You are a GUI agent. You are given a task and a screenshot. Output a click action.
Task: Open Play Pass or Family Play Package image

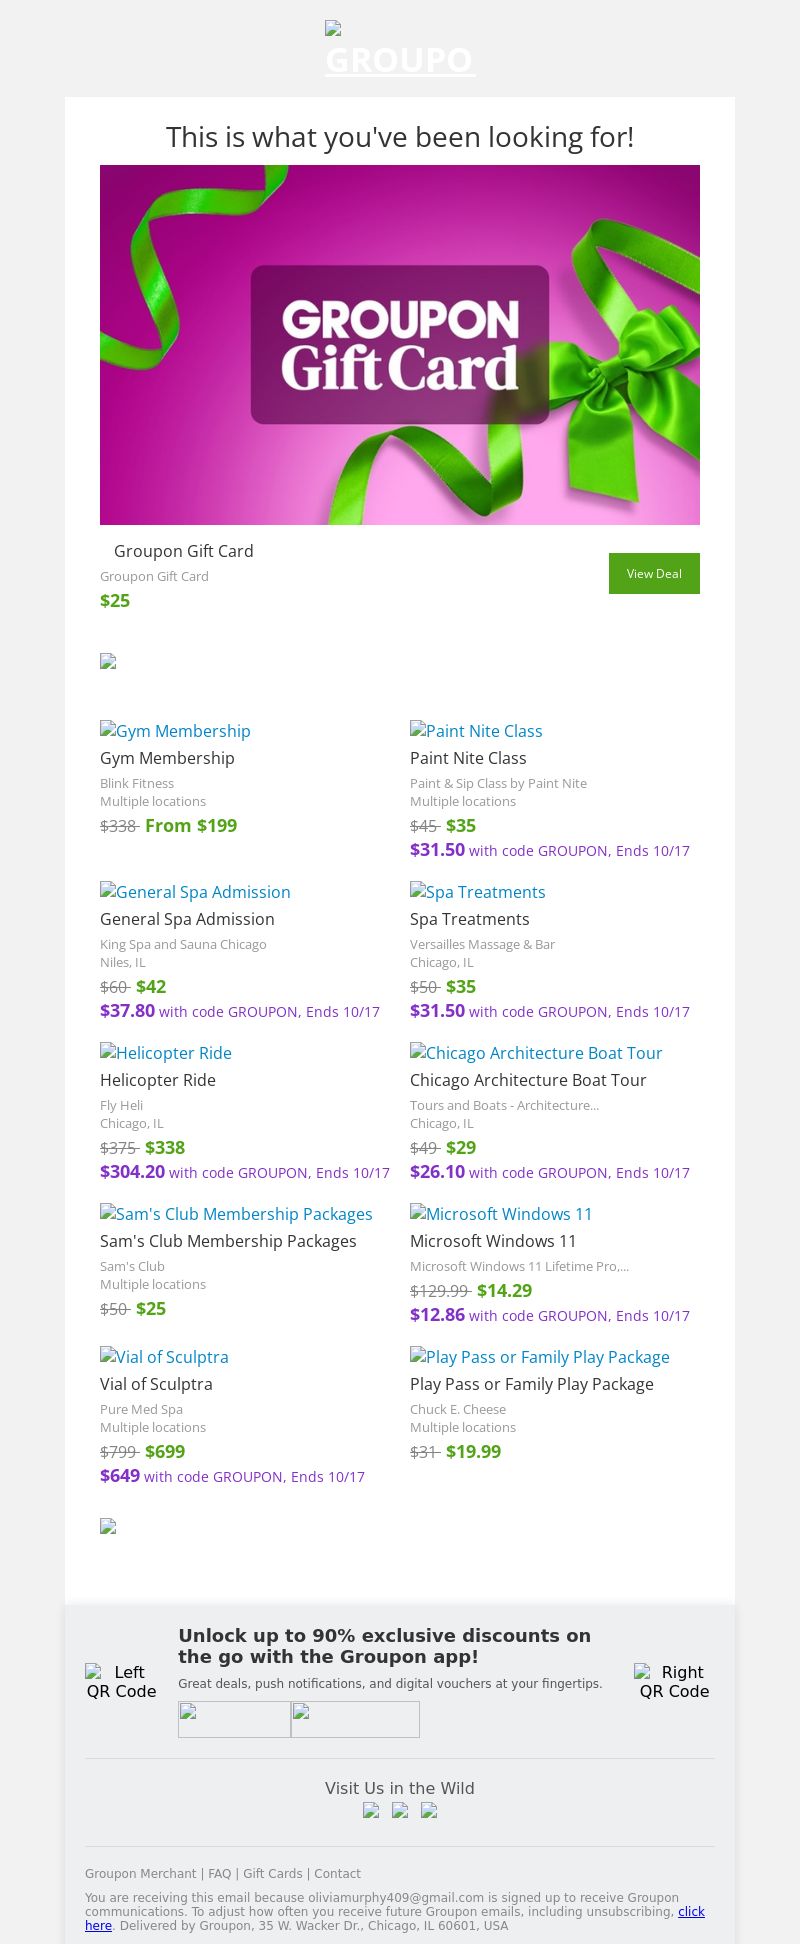pyautogui.click(x=540, y=1357)
